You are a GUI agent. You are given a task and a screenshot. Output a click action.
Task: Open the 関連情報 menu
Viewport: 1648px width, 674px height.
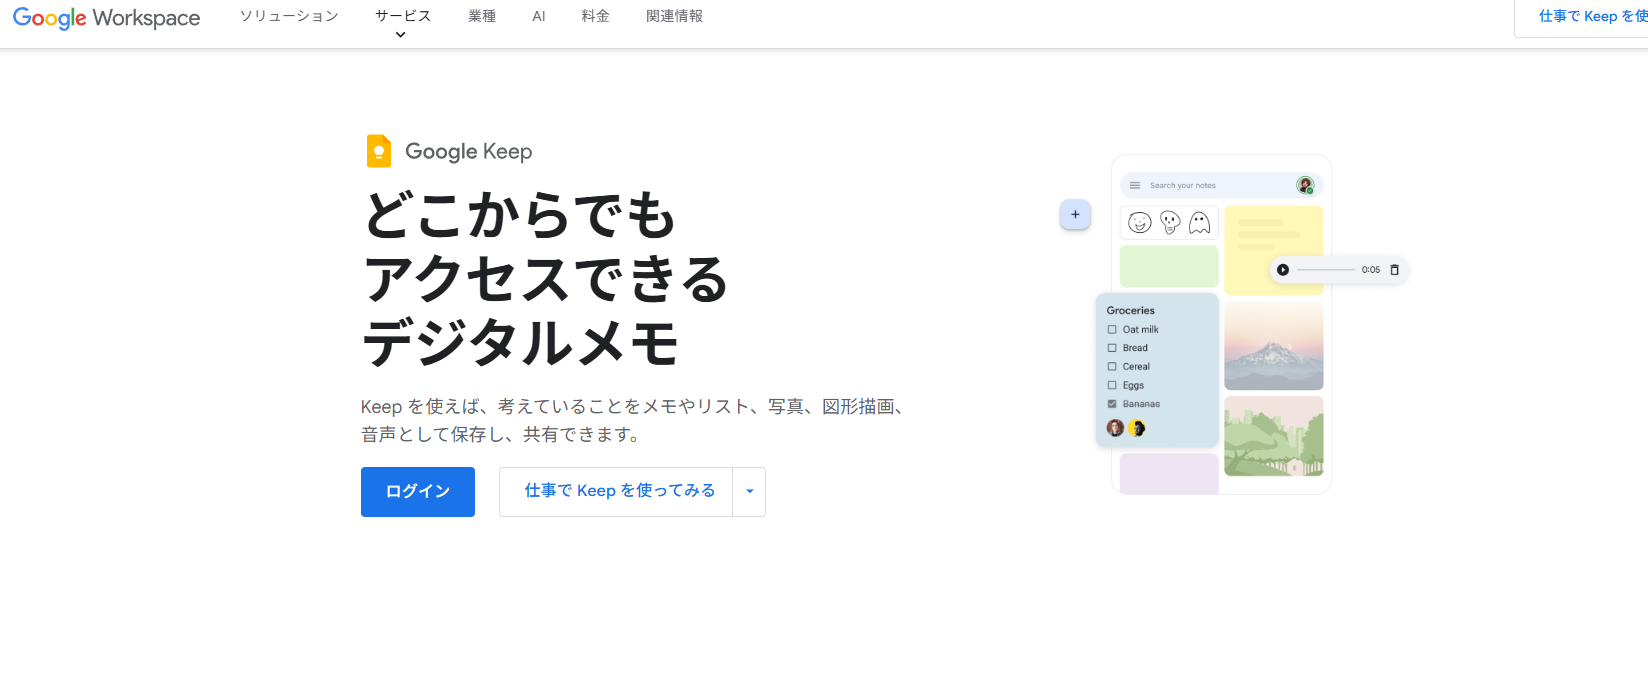(x=674, y=16)
